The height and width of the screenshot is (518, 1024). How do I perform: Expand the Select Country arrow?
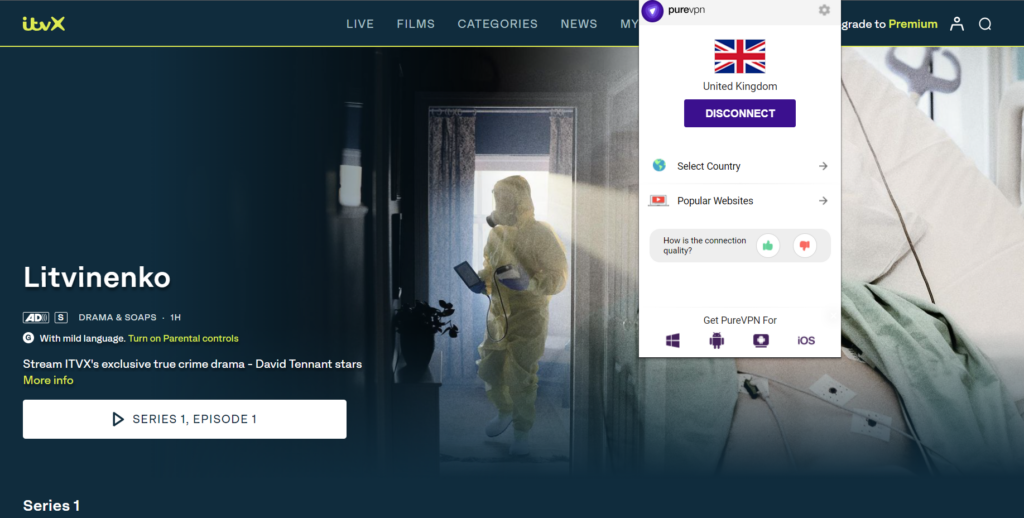[823, 166]
